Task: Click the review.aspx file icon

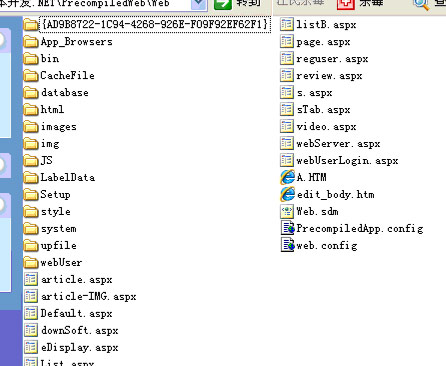Action: 287,76
